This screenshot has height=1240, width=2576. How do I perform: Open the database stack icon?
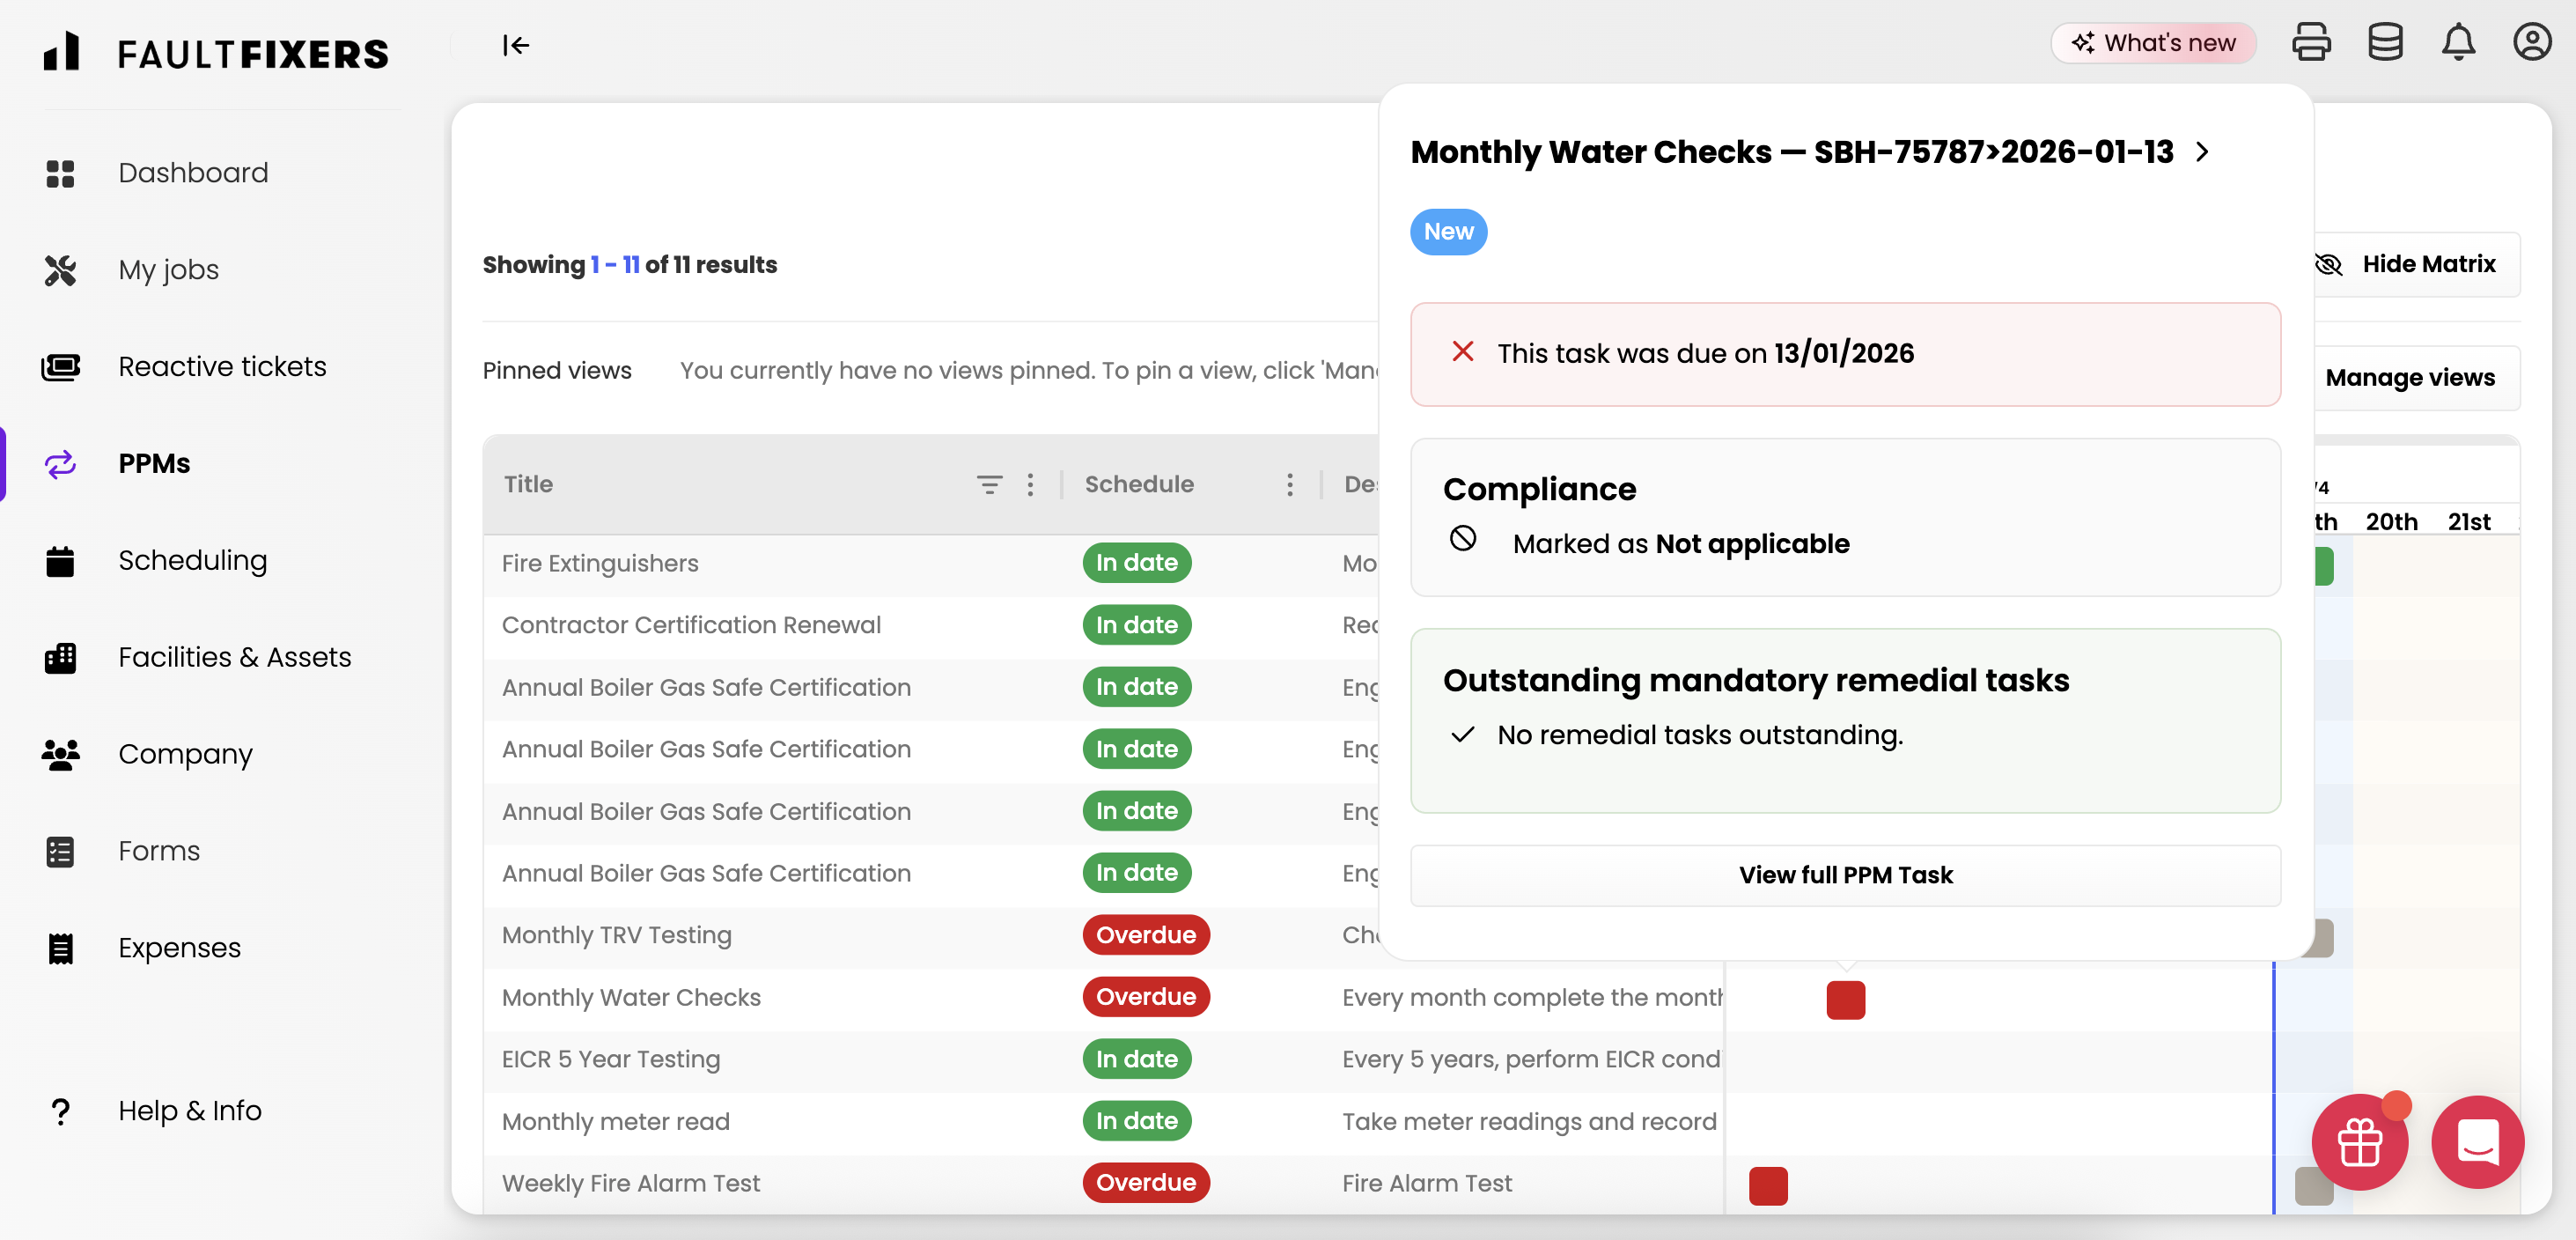2384,43
